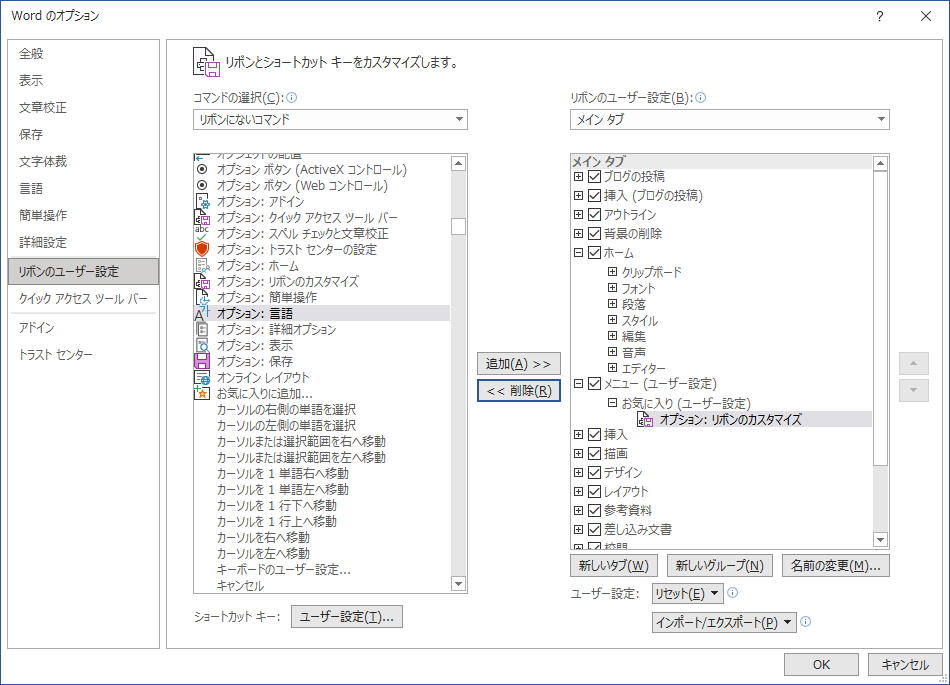950x685 pixels.
Task: Toggle the 描画 tab checkbox
Action: tap(594, 454)
